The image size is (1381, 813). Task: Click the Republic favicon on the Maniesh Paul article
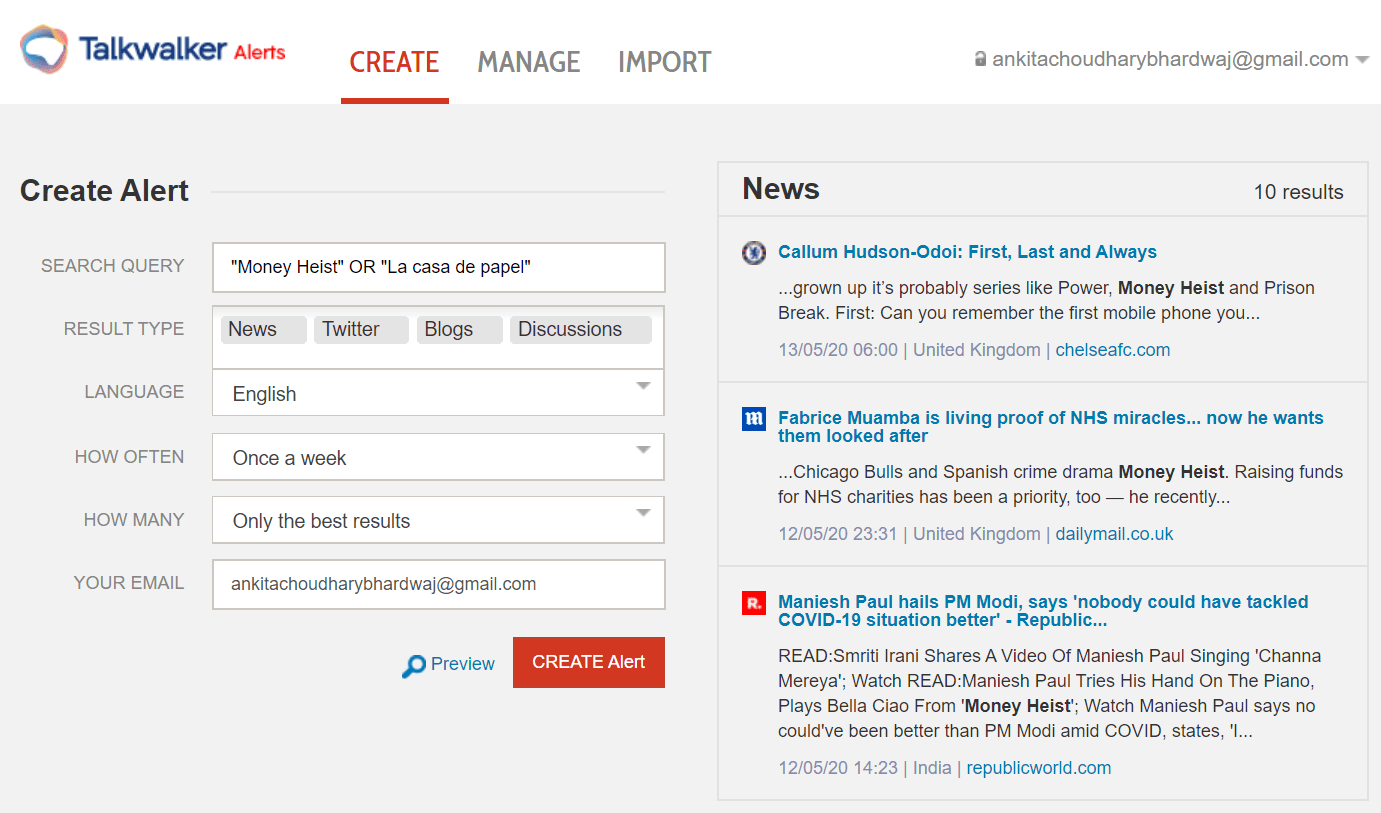[753, 603]
